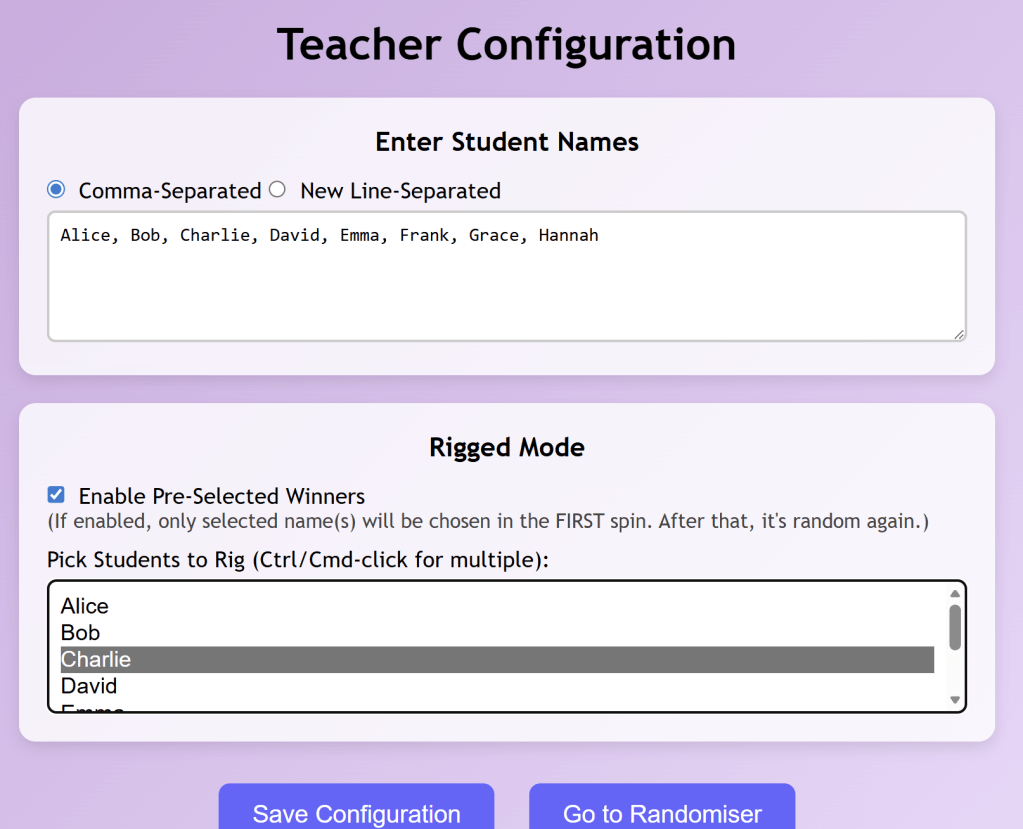Pick Bob from the rig student list

[x=81, y=633]
